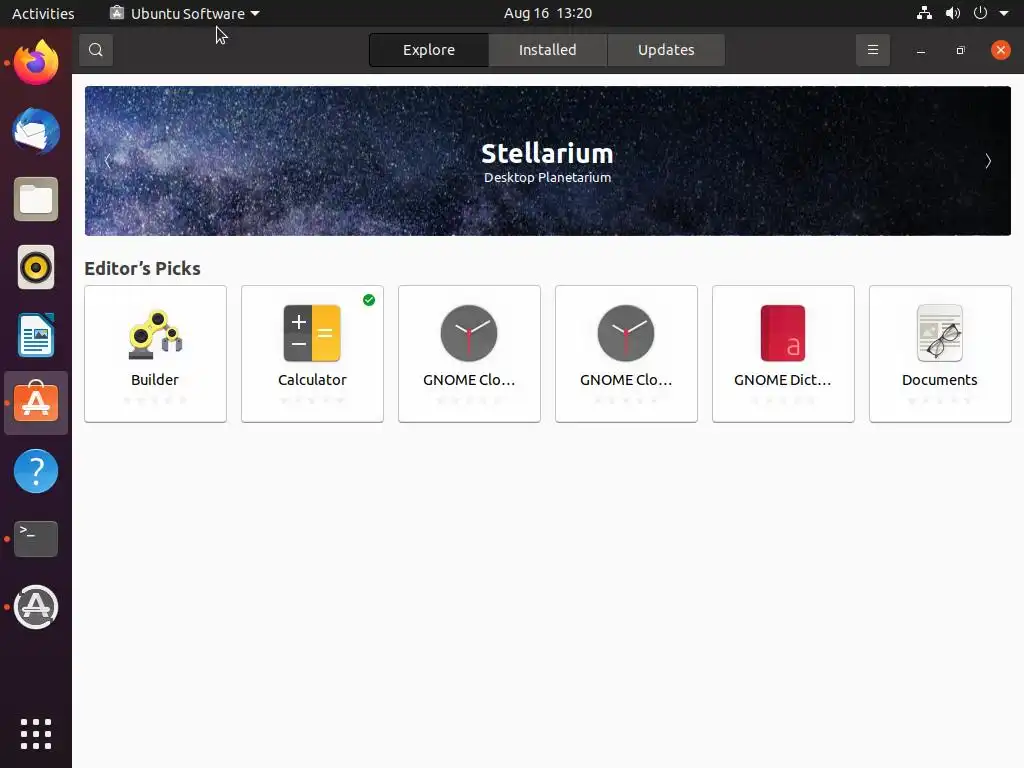Click the Desktop Planetarium subtitle
The width and height of the screenshot is (1024, 768).
click(x=547, y=178)
